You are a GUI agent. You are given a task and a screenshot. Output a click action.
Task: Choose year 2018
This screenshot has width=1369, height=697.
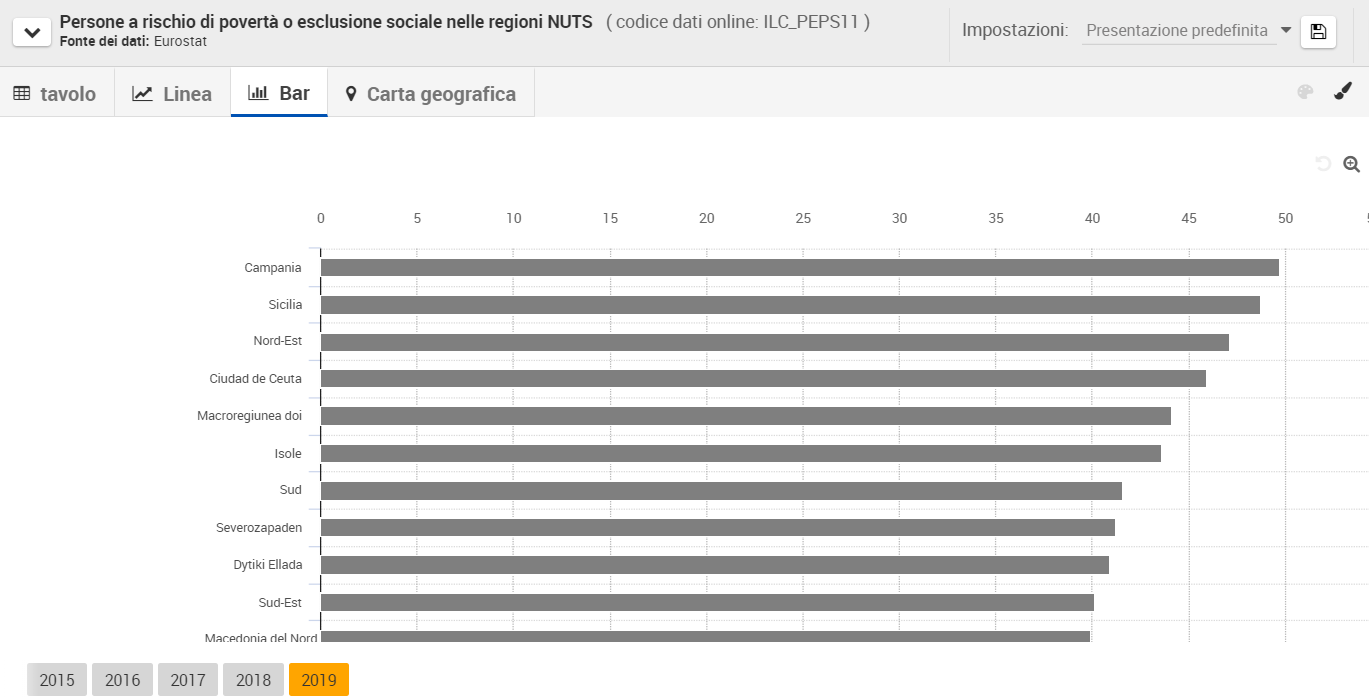(x=253, y=680)
